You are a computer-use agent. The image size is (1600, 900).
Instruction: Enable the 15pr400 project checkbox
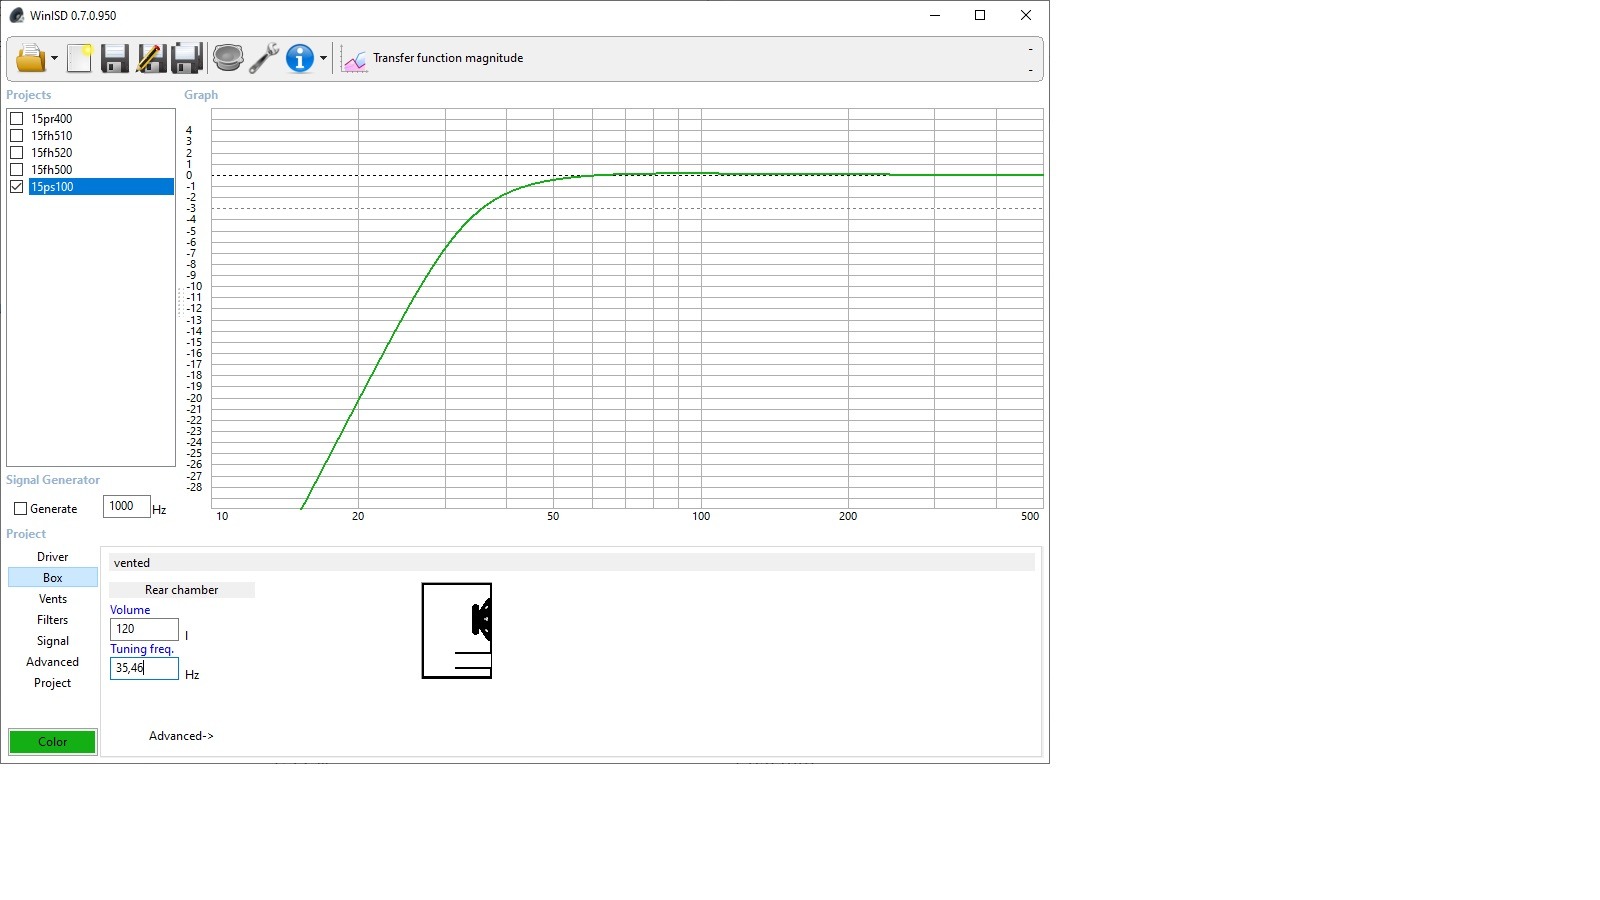click(16, 118)
